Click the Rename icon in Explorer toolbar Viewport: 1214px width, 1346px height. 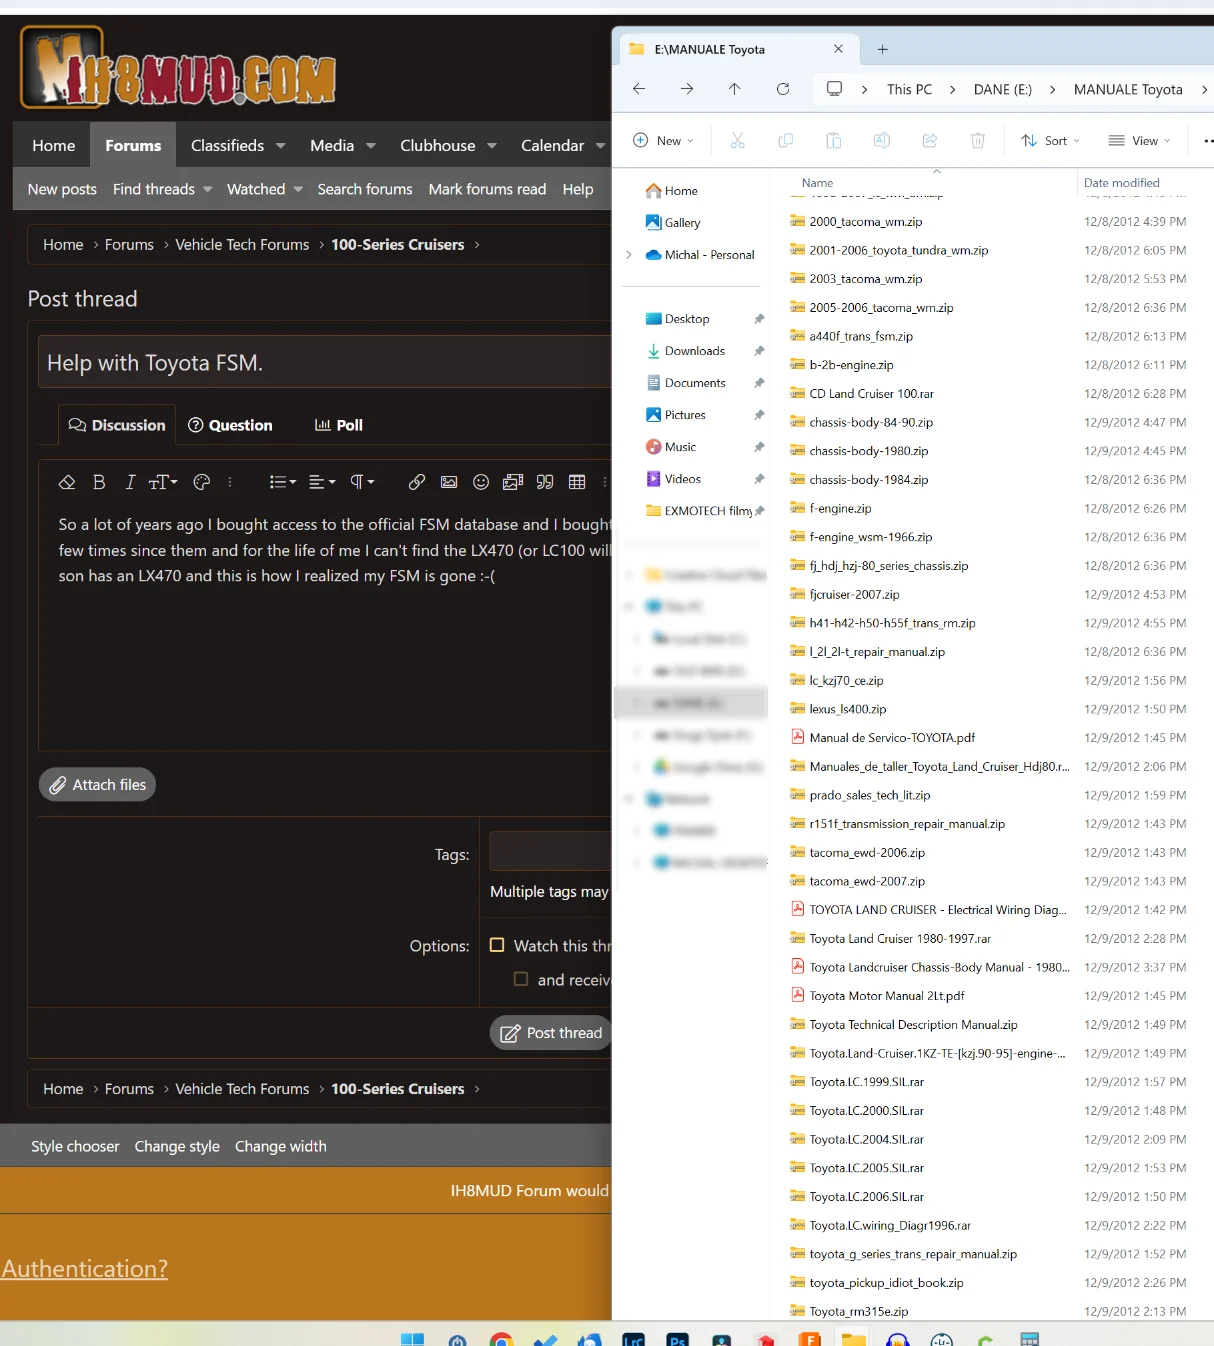point(882,141)
